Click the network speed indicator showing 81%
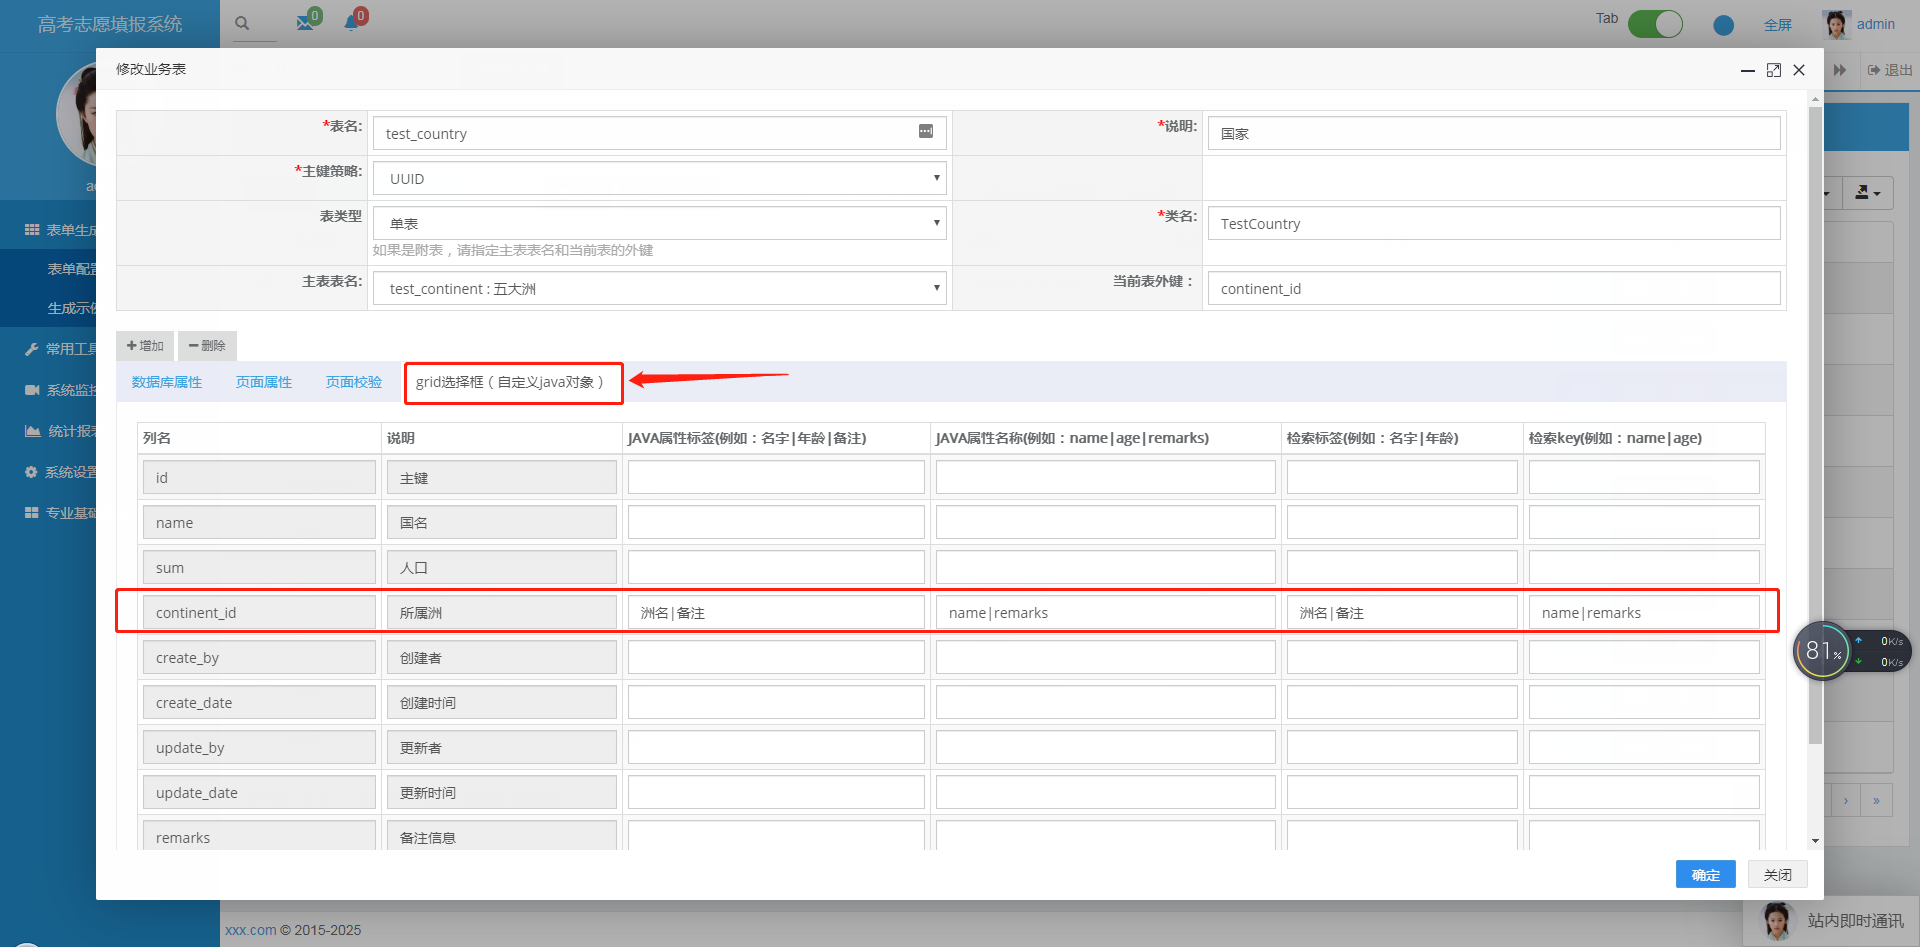The image size is (1920, 947). tap(1822, 651)
